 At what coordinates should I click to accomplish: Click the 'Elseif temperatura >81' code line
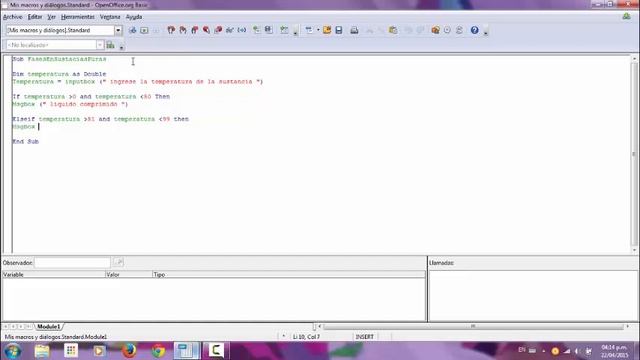coord(100,119)
